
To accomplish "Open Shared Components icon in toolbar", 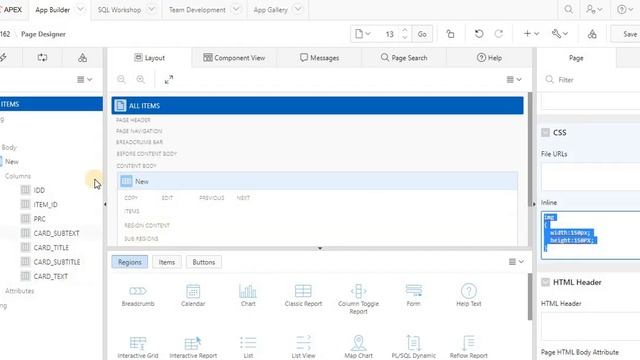I will 592,34.
